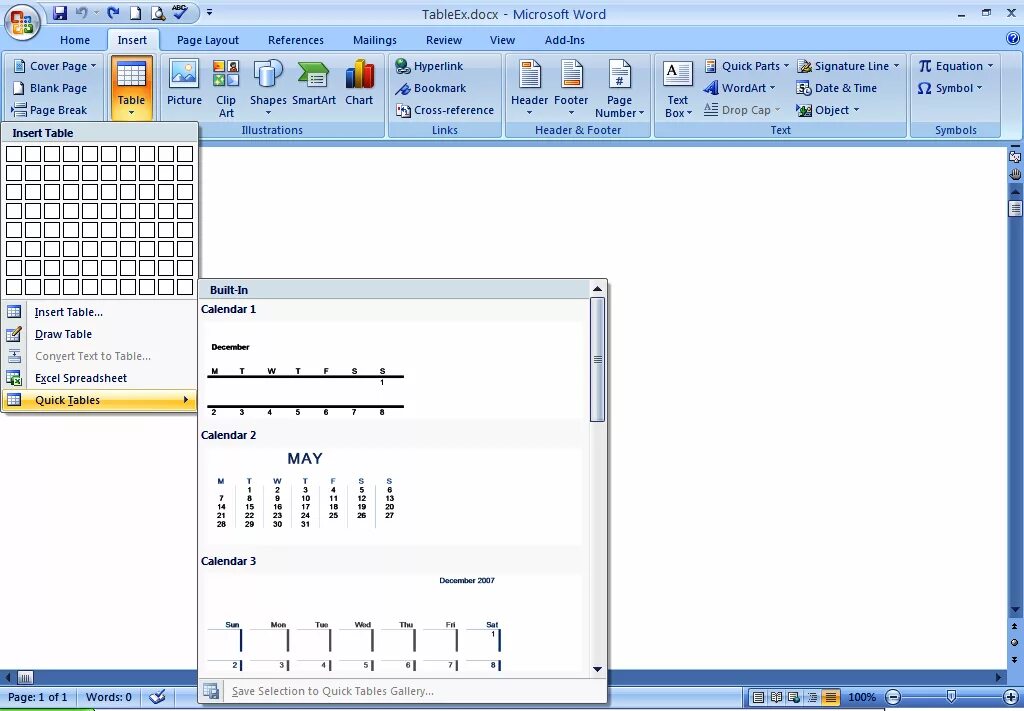Run Spelling check ABC icon
Viewport: 1024px width, 711px height.
tap(180, 12)
